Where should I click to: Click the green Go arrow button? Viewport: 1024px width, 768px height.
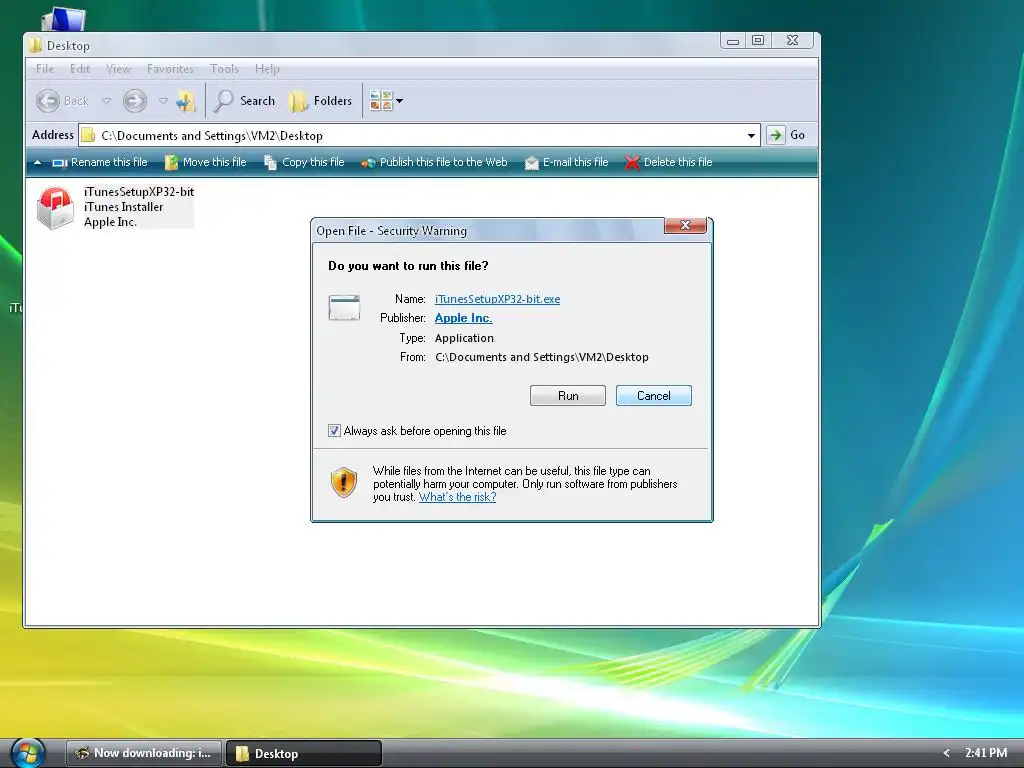point(775,135)
